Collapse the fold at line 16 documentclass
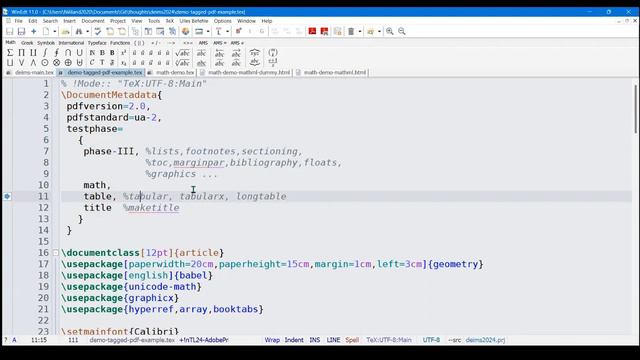The height and width of the screenshot is (360, 640). pos(56,253)
